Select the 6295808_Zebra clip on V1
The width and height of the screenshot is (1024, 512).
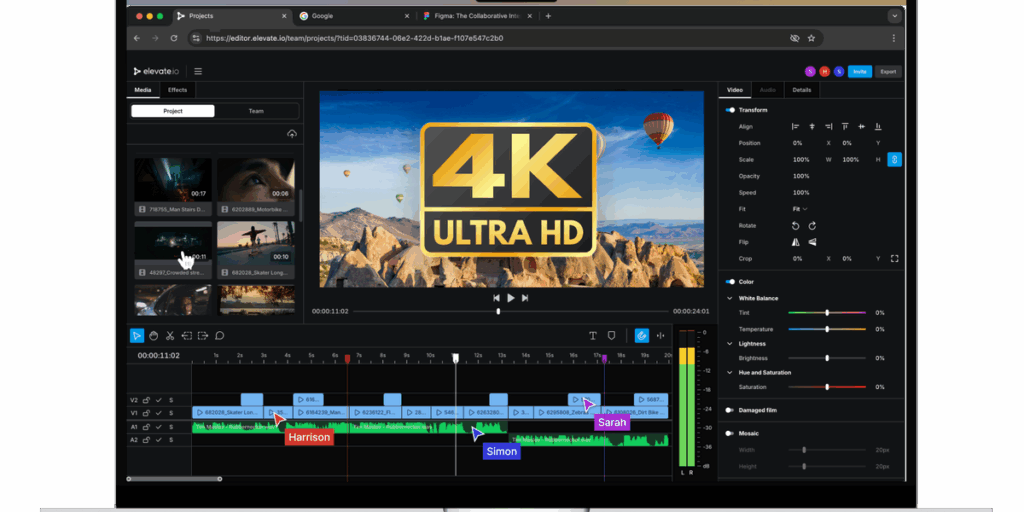tap(568, 413)
